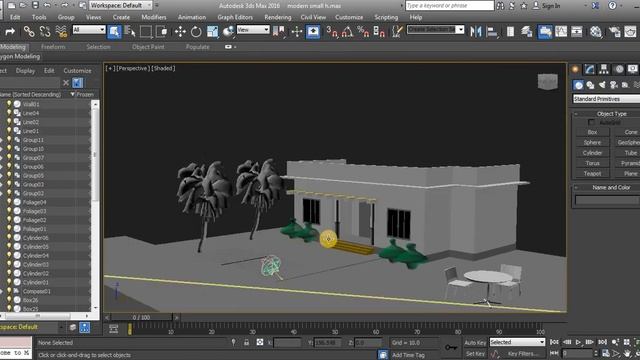Screen dimensions: 640x360
Task: Toggle the Spinner Snap button
Action: [379, 31]
